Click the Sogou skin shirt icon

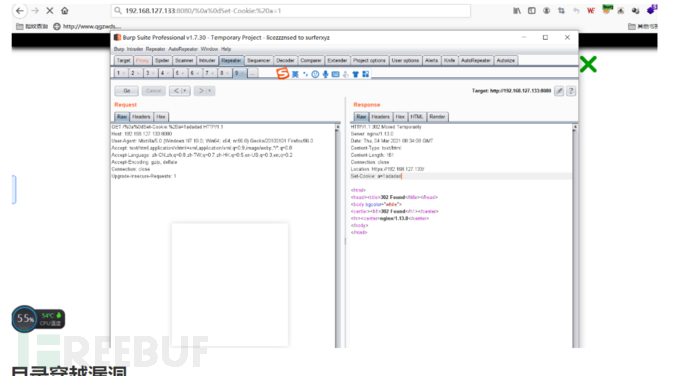tap(356, 74)
